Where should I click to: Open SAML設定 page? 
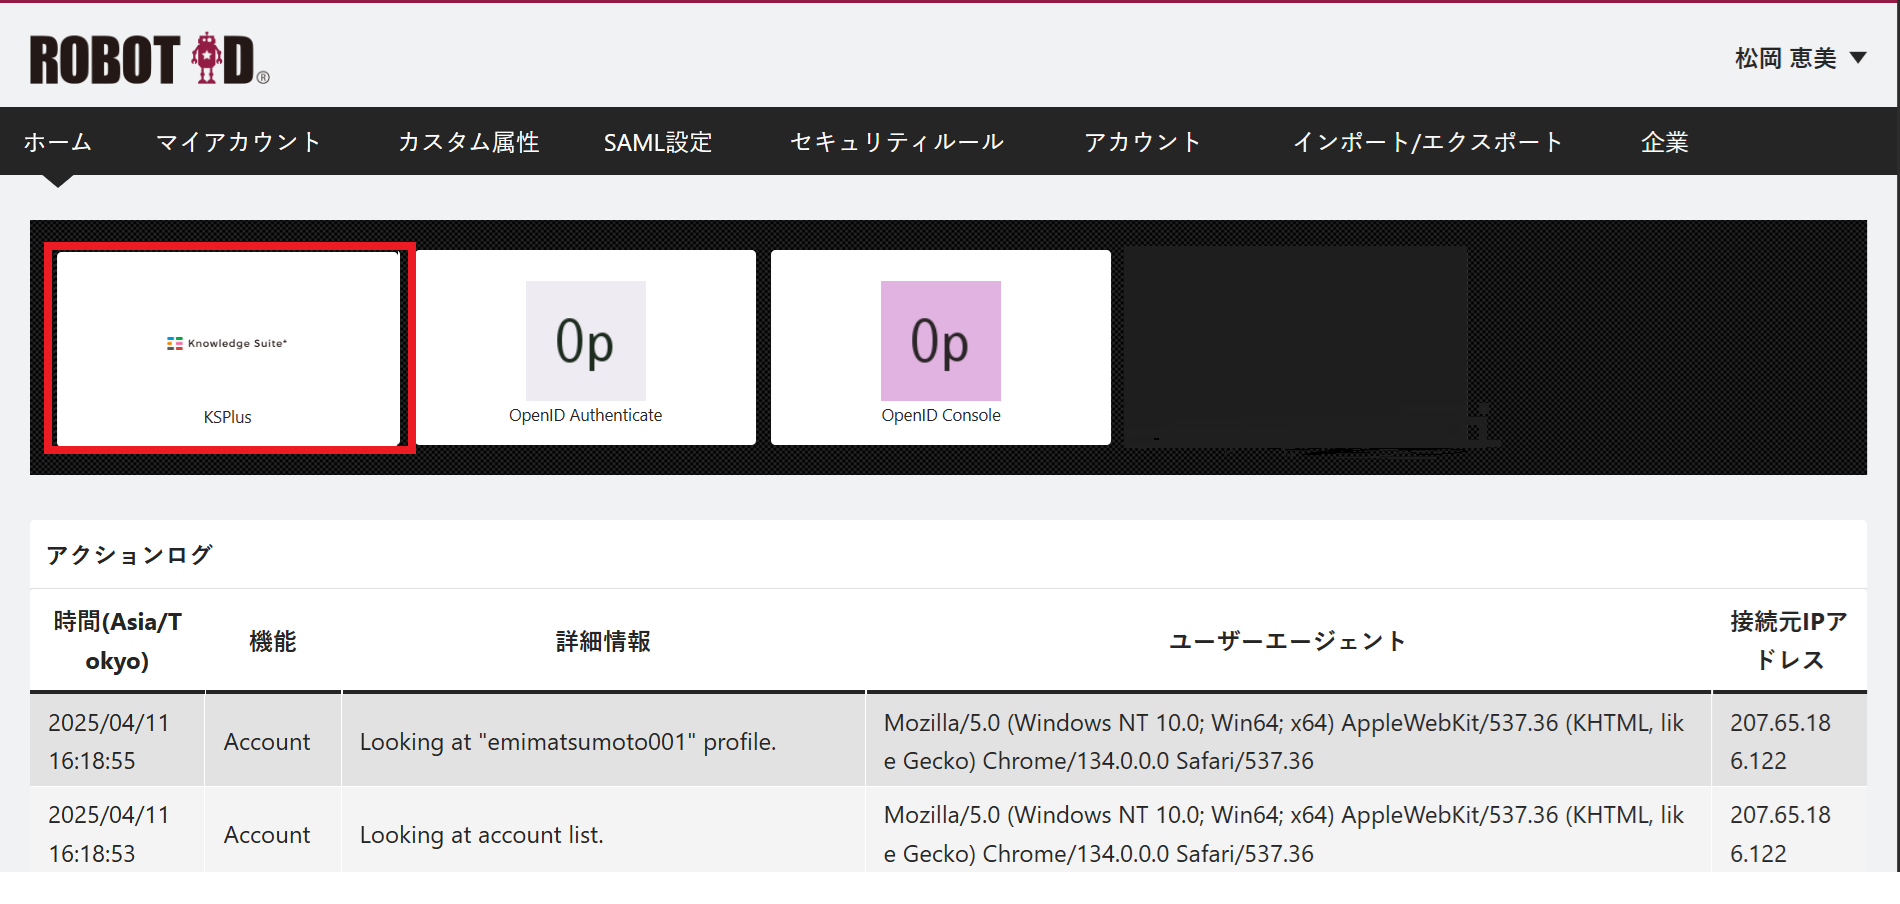pyautogui.click(x=657, y=142)
